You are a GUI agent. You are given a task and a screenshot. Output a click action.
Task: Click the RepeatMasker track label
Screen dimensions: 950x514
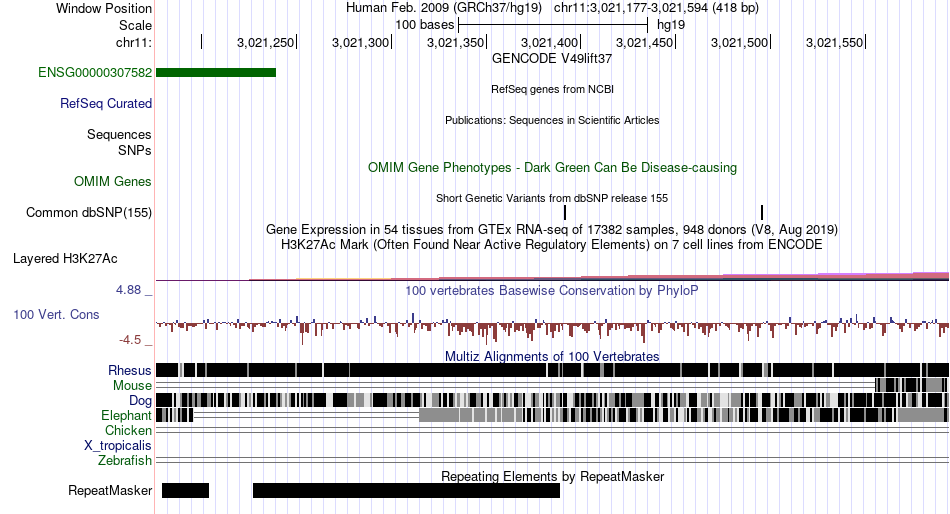pos(110,490)
